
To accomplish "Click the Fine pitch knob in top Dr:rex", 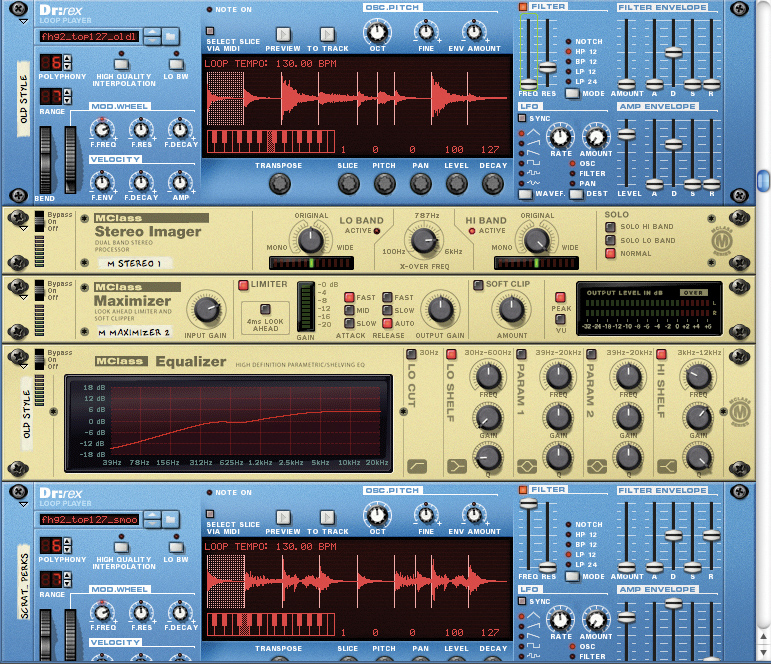I will [x=426, y=32].
